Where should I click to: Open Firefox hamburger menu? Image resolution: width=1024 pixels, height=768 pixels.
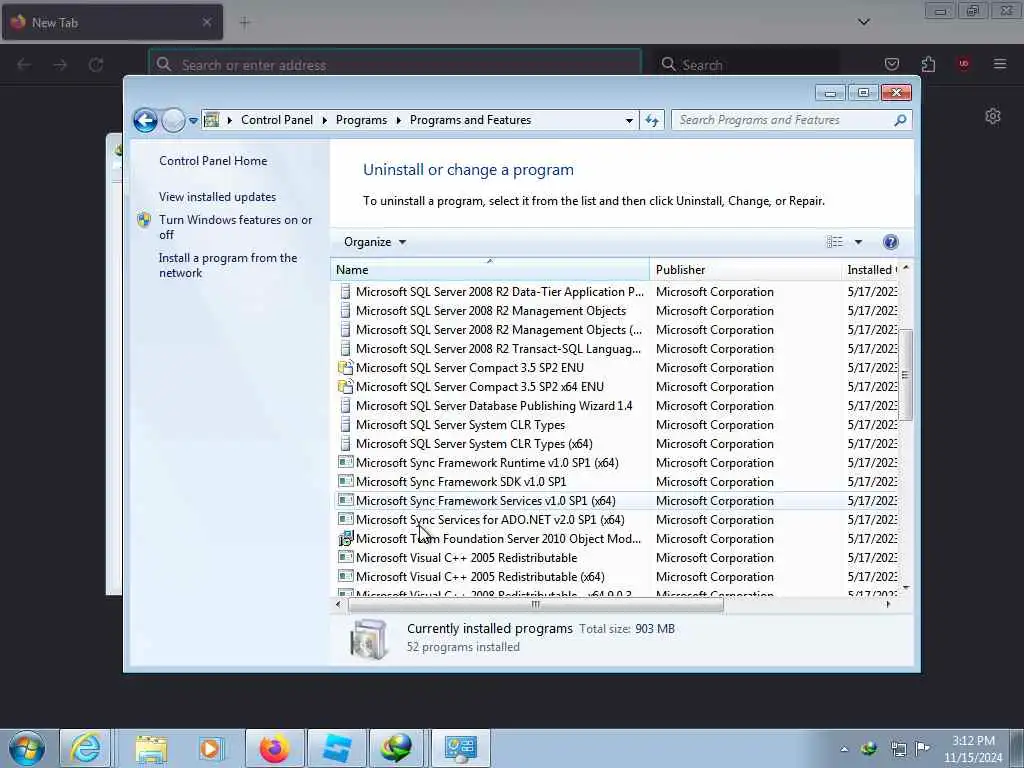[x=1000, y=64]
